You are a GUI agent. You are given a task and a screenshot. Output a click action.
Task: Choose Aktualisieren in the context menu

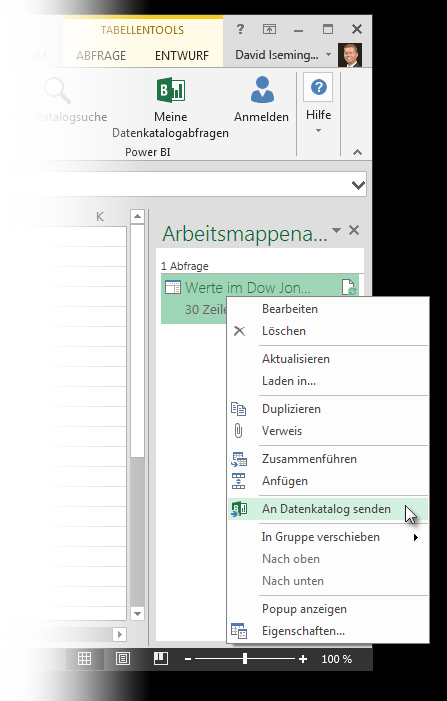(328, 359)
